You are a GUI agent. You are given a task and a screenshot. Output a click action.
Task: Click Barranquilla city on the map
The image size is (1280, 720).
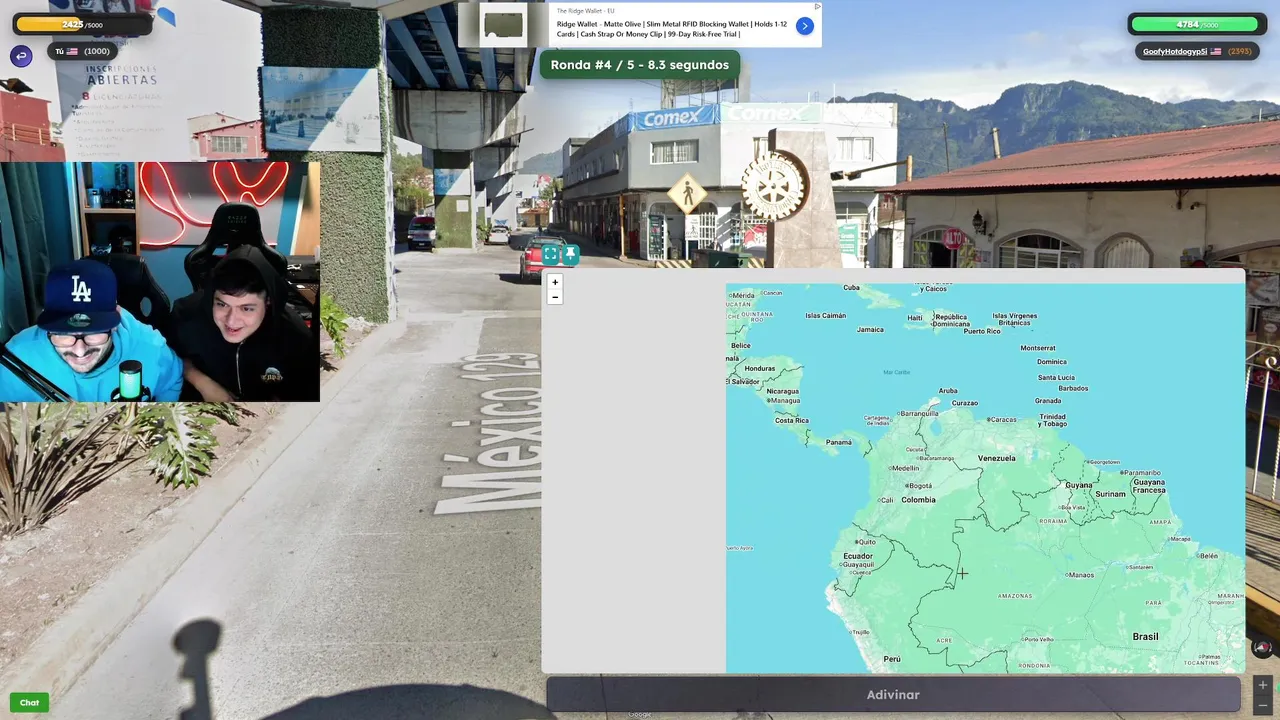tap(919, 413)
